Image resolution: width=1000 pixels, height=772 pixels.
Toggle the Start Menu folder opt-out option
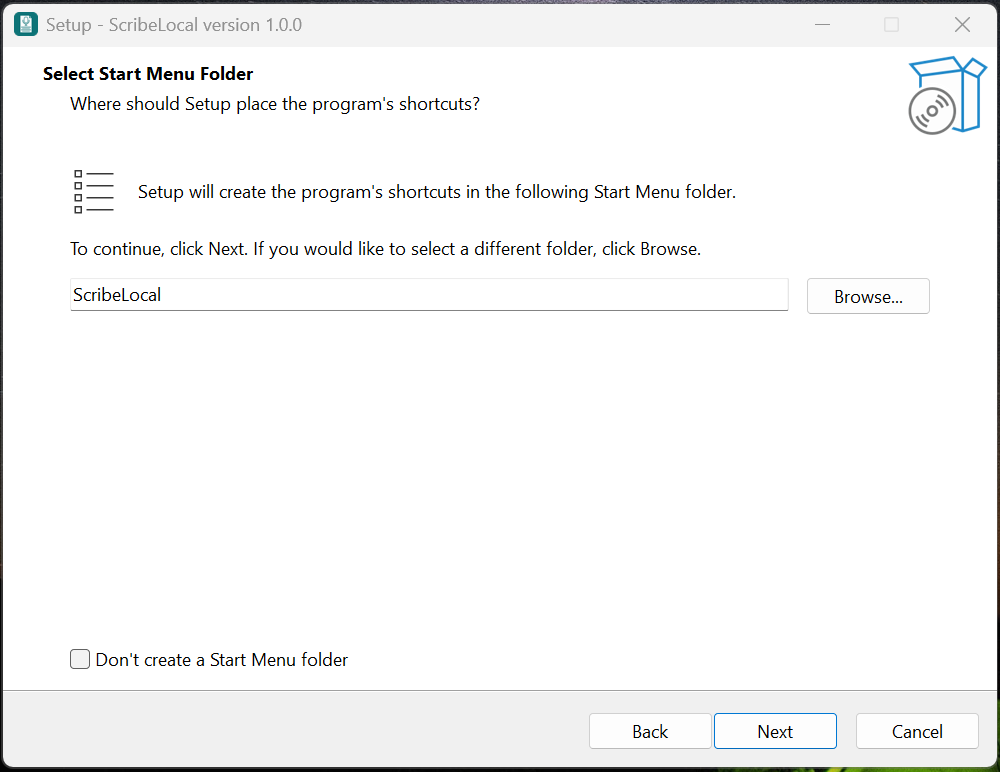click(x=79, y=659)
